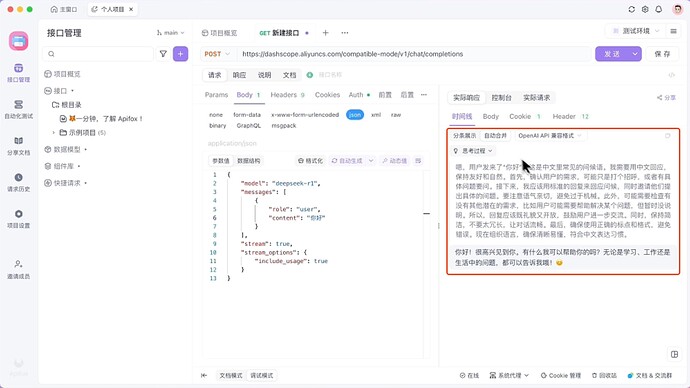
Task: Select form-data body type
Action: click(247, 114)
